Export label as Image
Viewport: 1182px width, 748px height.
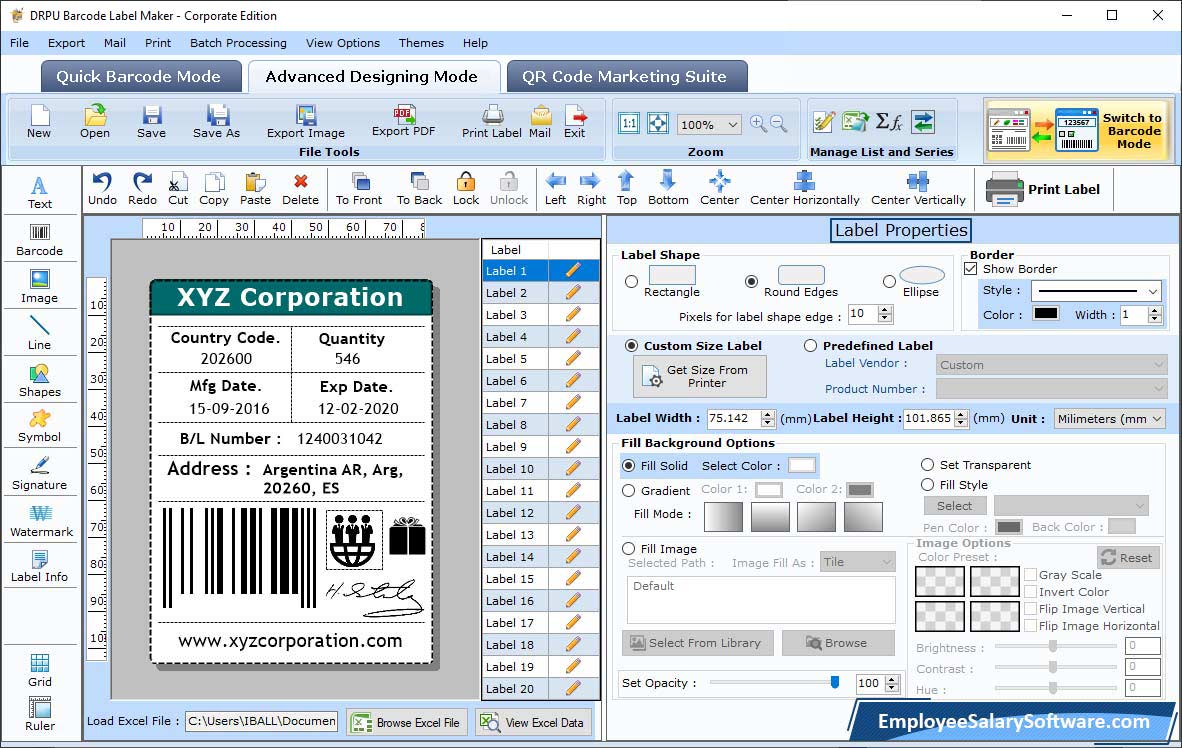coord(305,121)
